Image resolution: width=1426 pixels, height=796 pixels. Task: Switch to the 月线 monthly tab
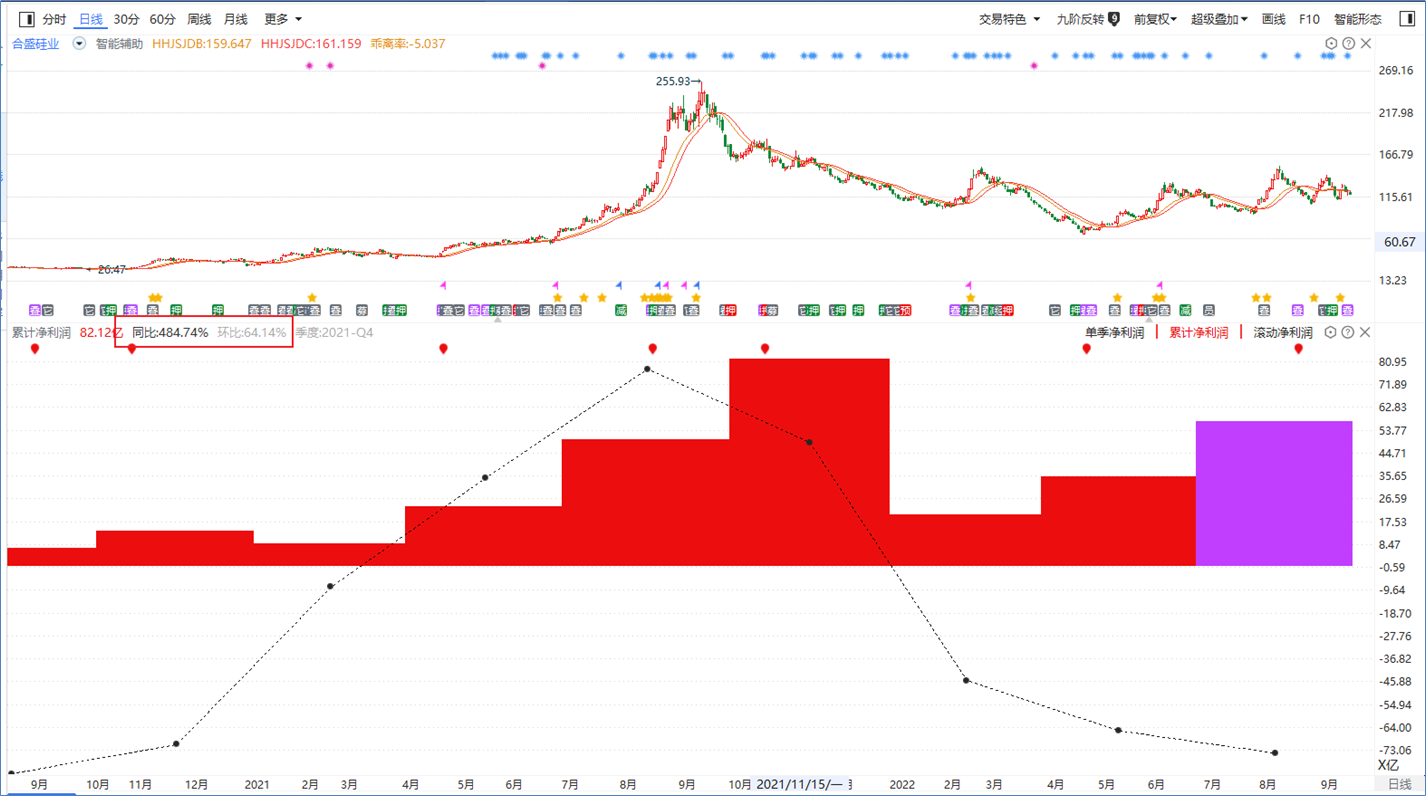[x=236, y=19]
